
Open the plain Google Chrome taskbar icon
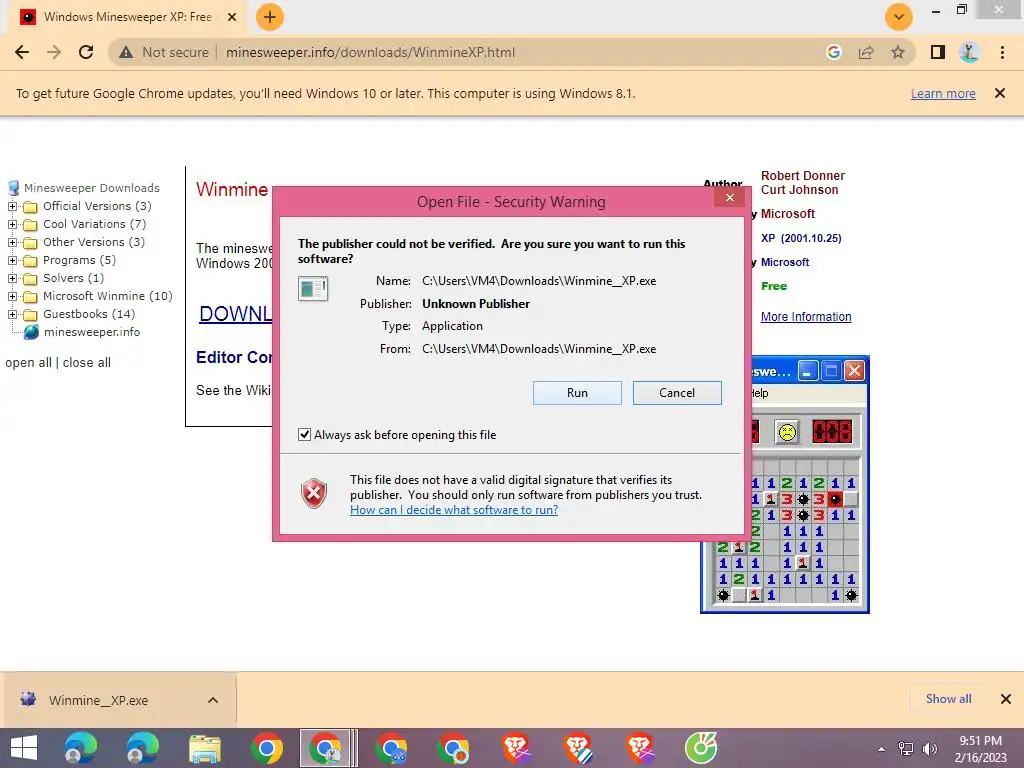click(266, 748)
